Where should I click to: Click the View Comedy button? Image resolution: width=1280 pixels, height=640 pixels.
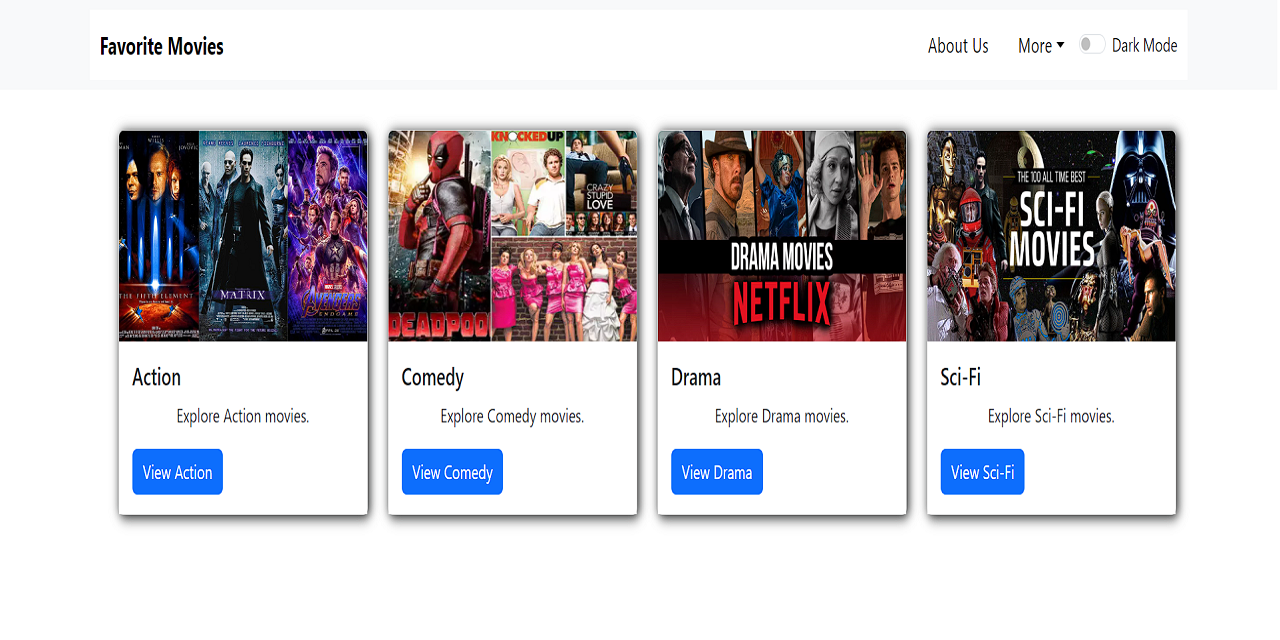(452, 471)
